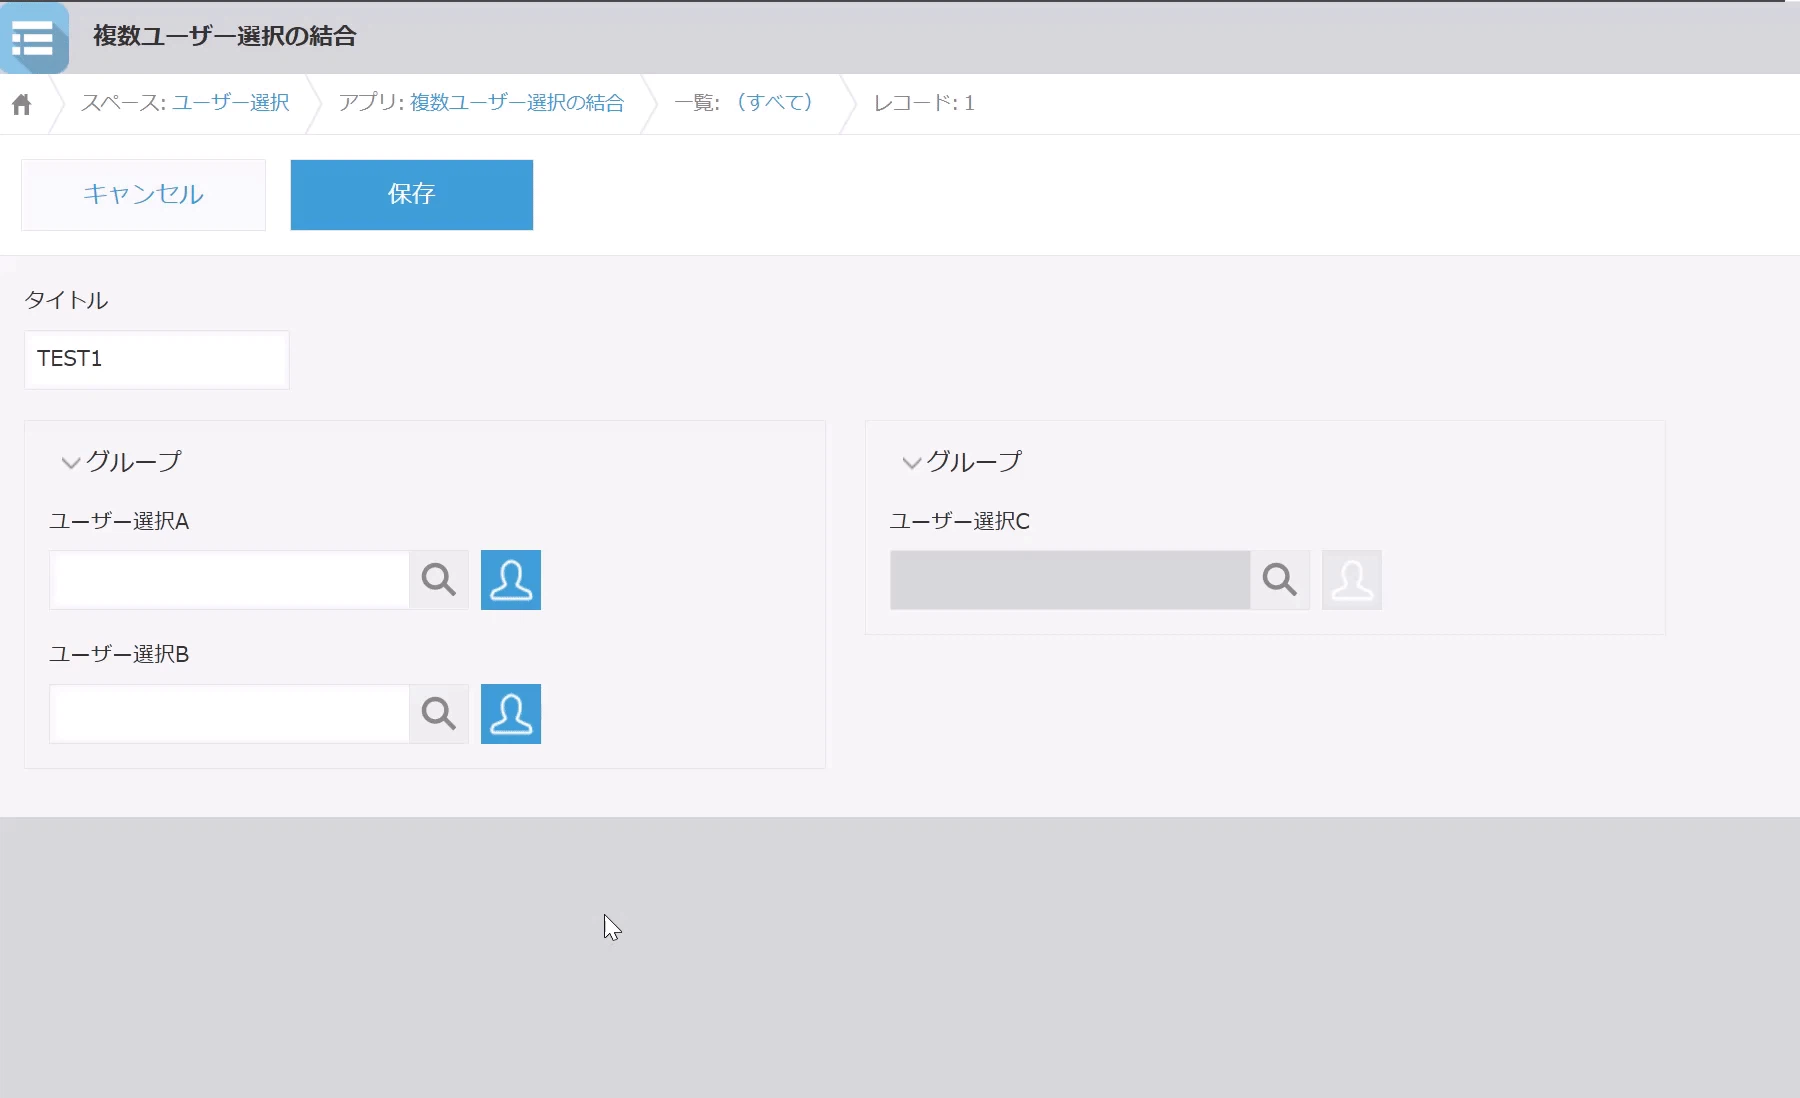Cancel editing with キャンセル button
Image resolution: width=1800 pixels, height=1098 pixels.
[144, 195]
